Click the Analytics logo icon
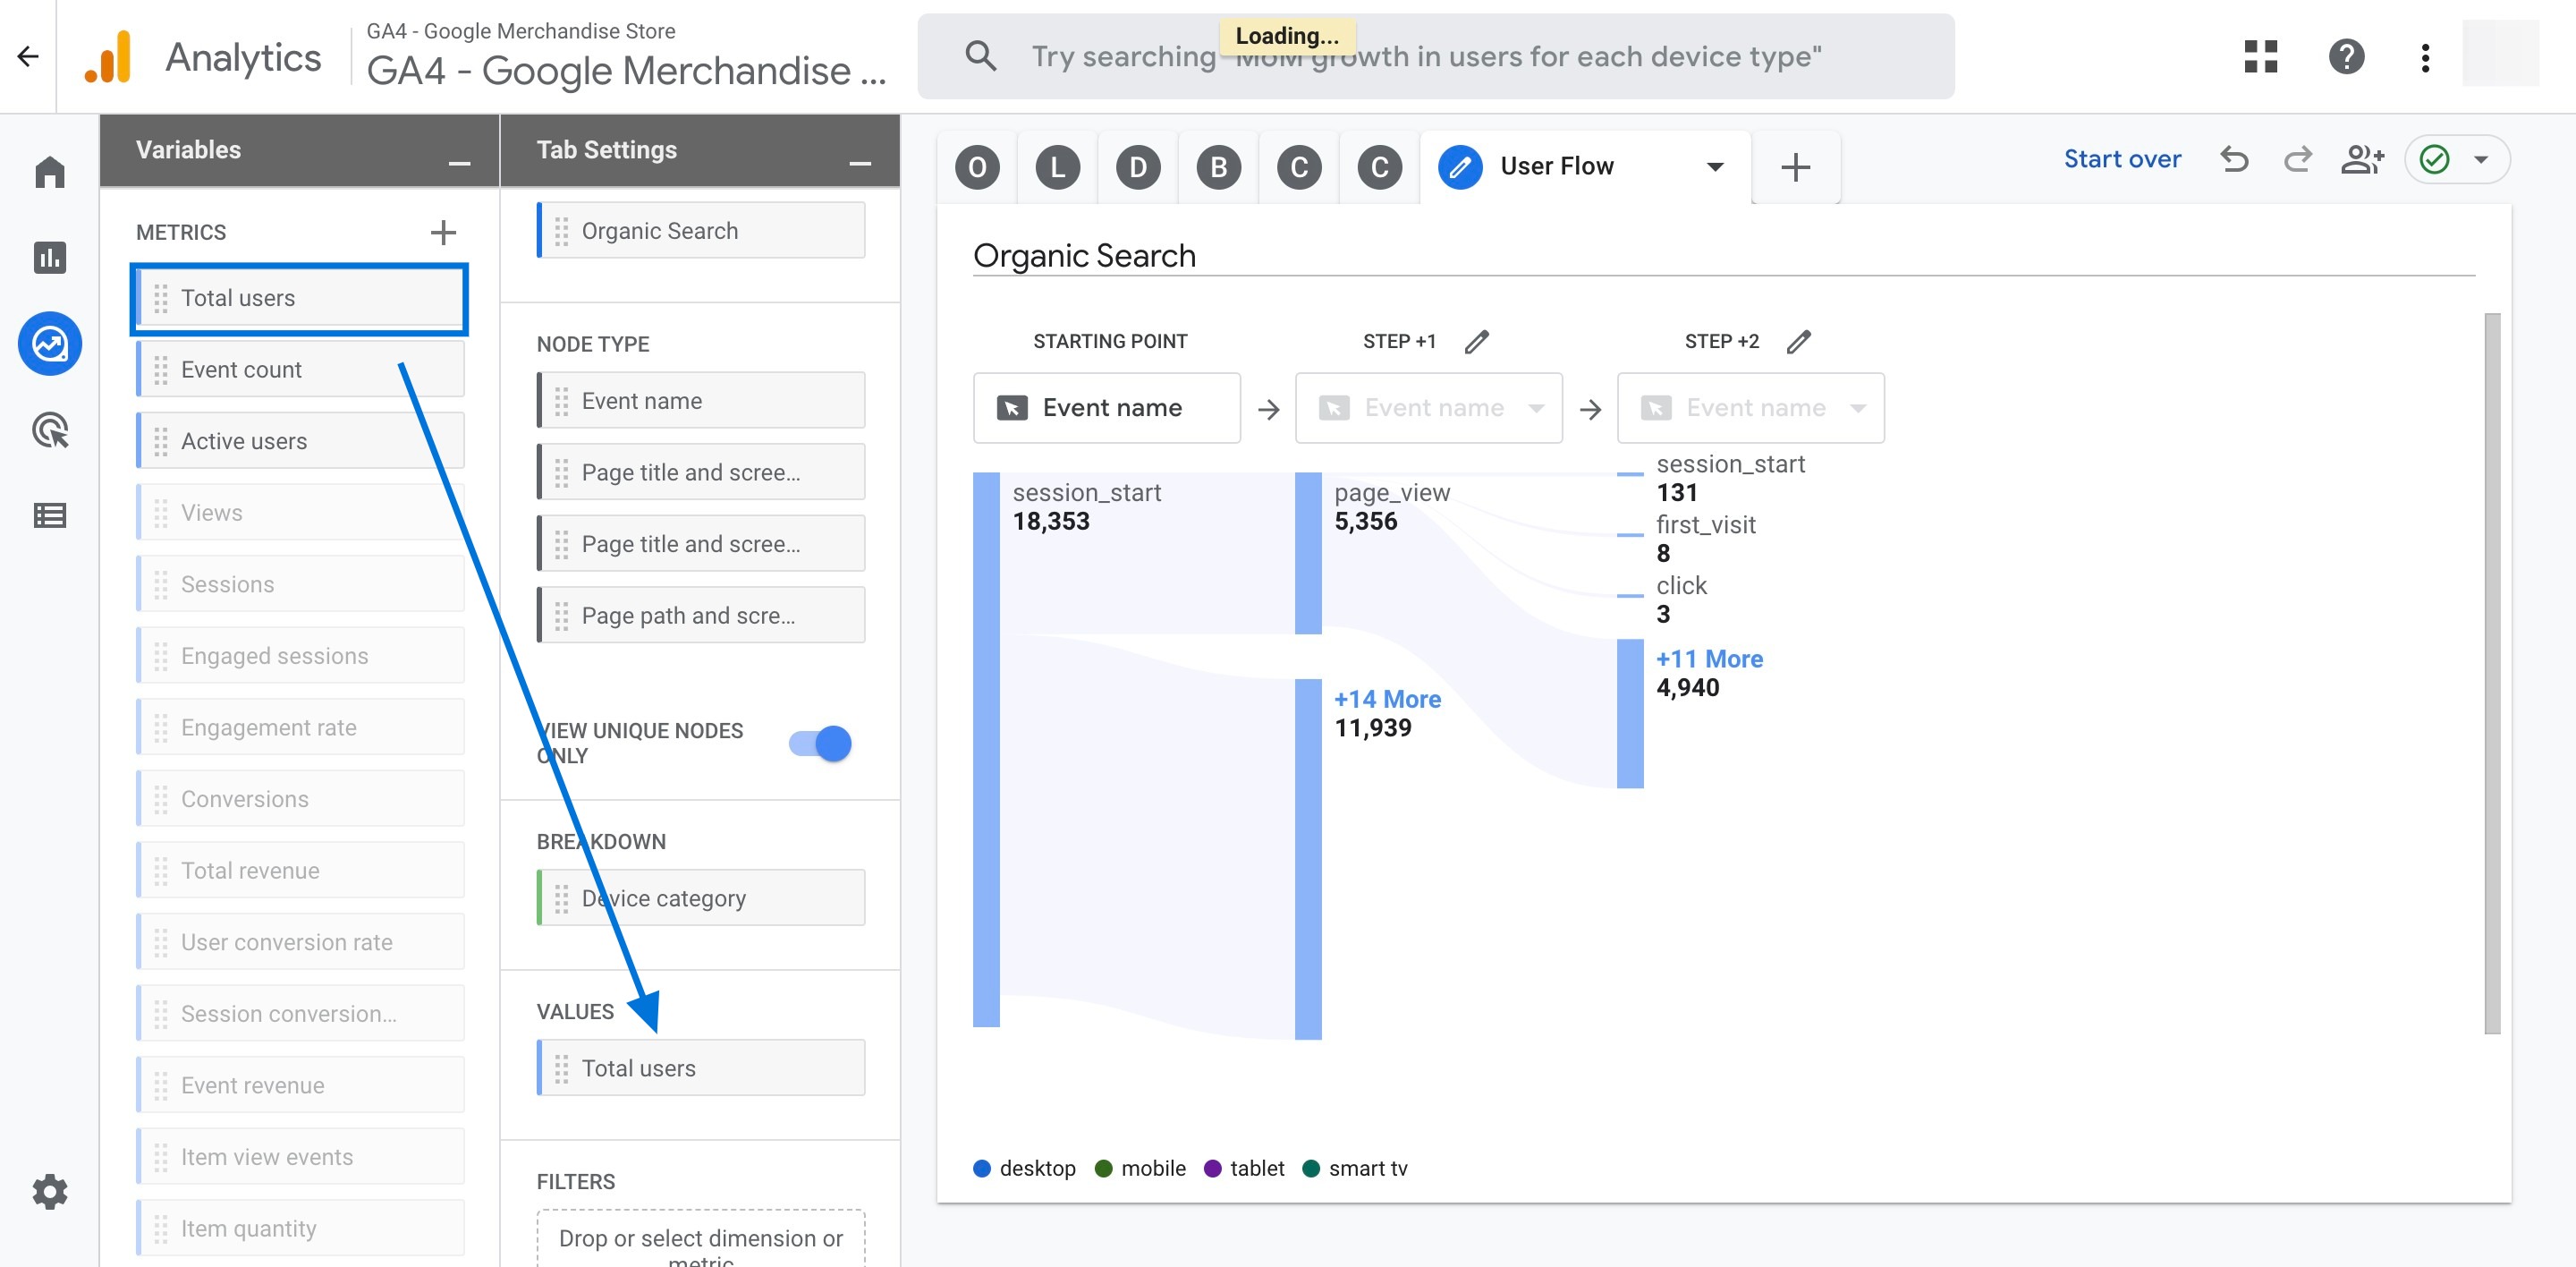This screenshot has width=2576, height=1267. 109,56
